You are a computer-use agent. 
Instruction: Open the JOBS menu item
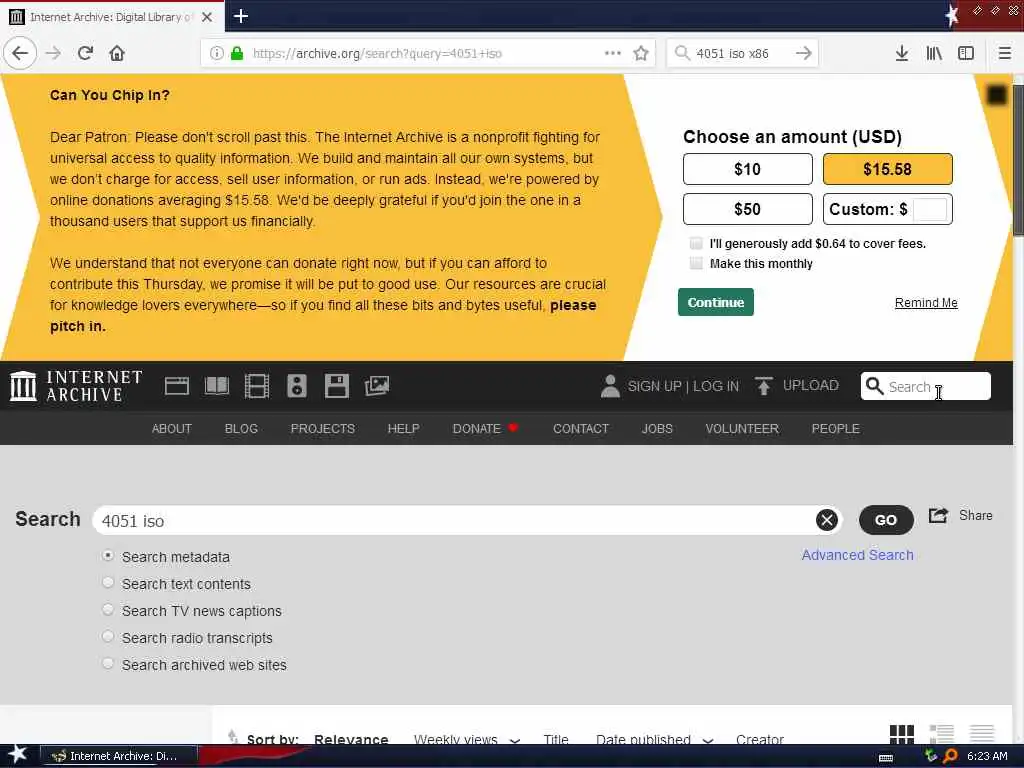point(657,428)
